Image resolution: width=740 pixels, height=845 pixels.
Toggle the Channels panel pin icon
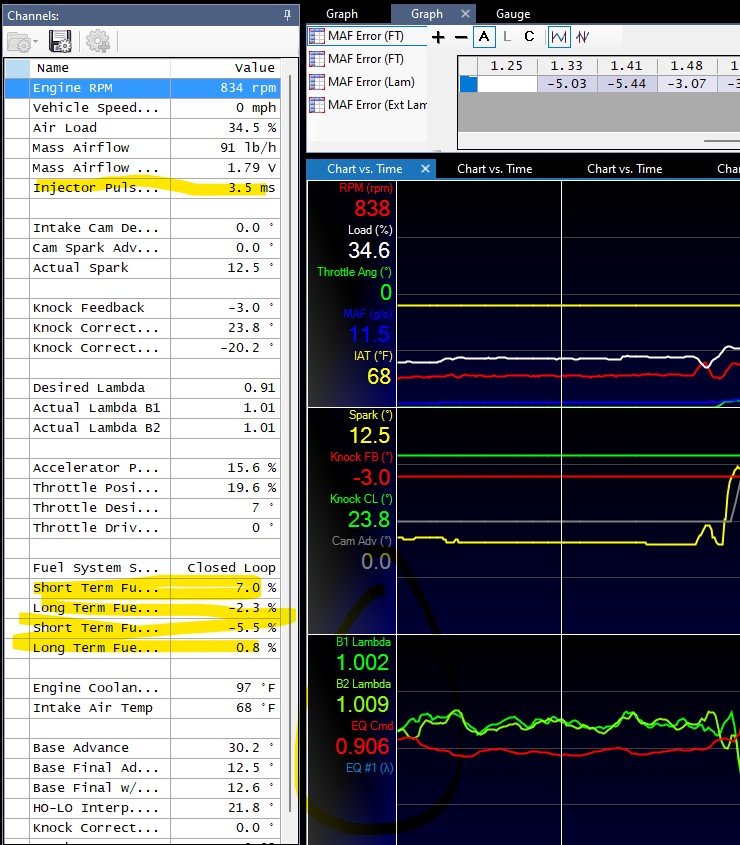click(287, 15)
